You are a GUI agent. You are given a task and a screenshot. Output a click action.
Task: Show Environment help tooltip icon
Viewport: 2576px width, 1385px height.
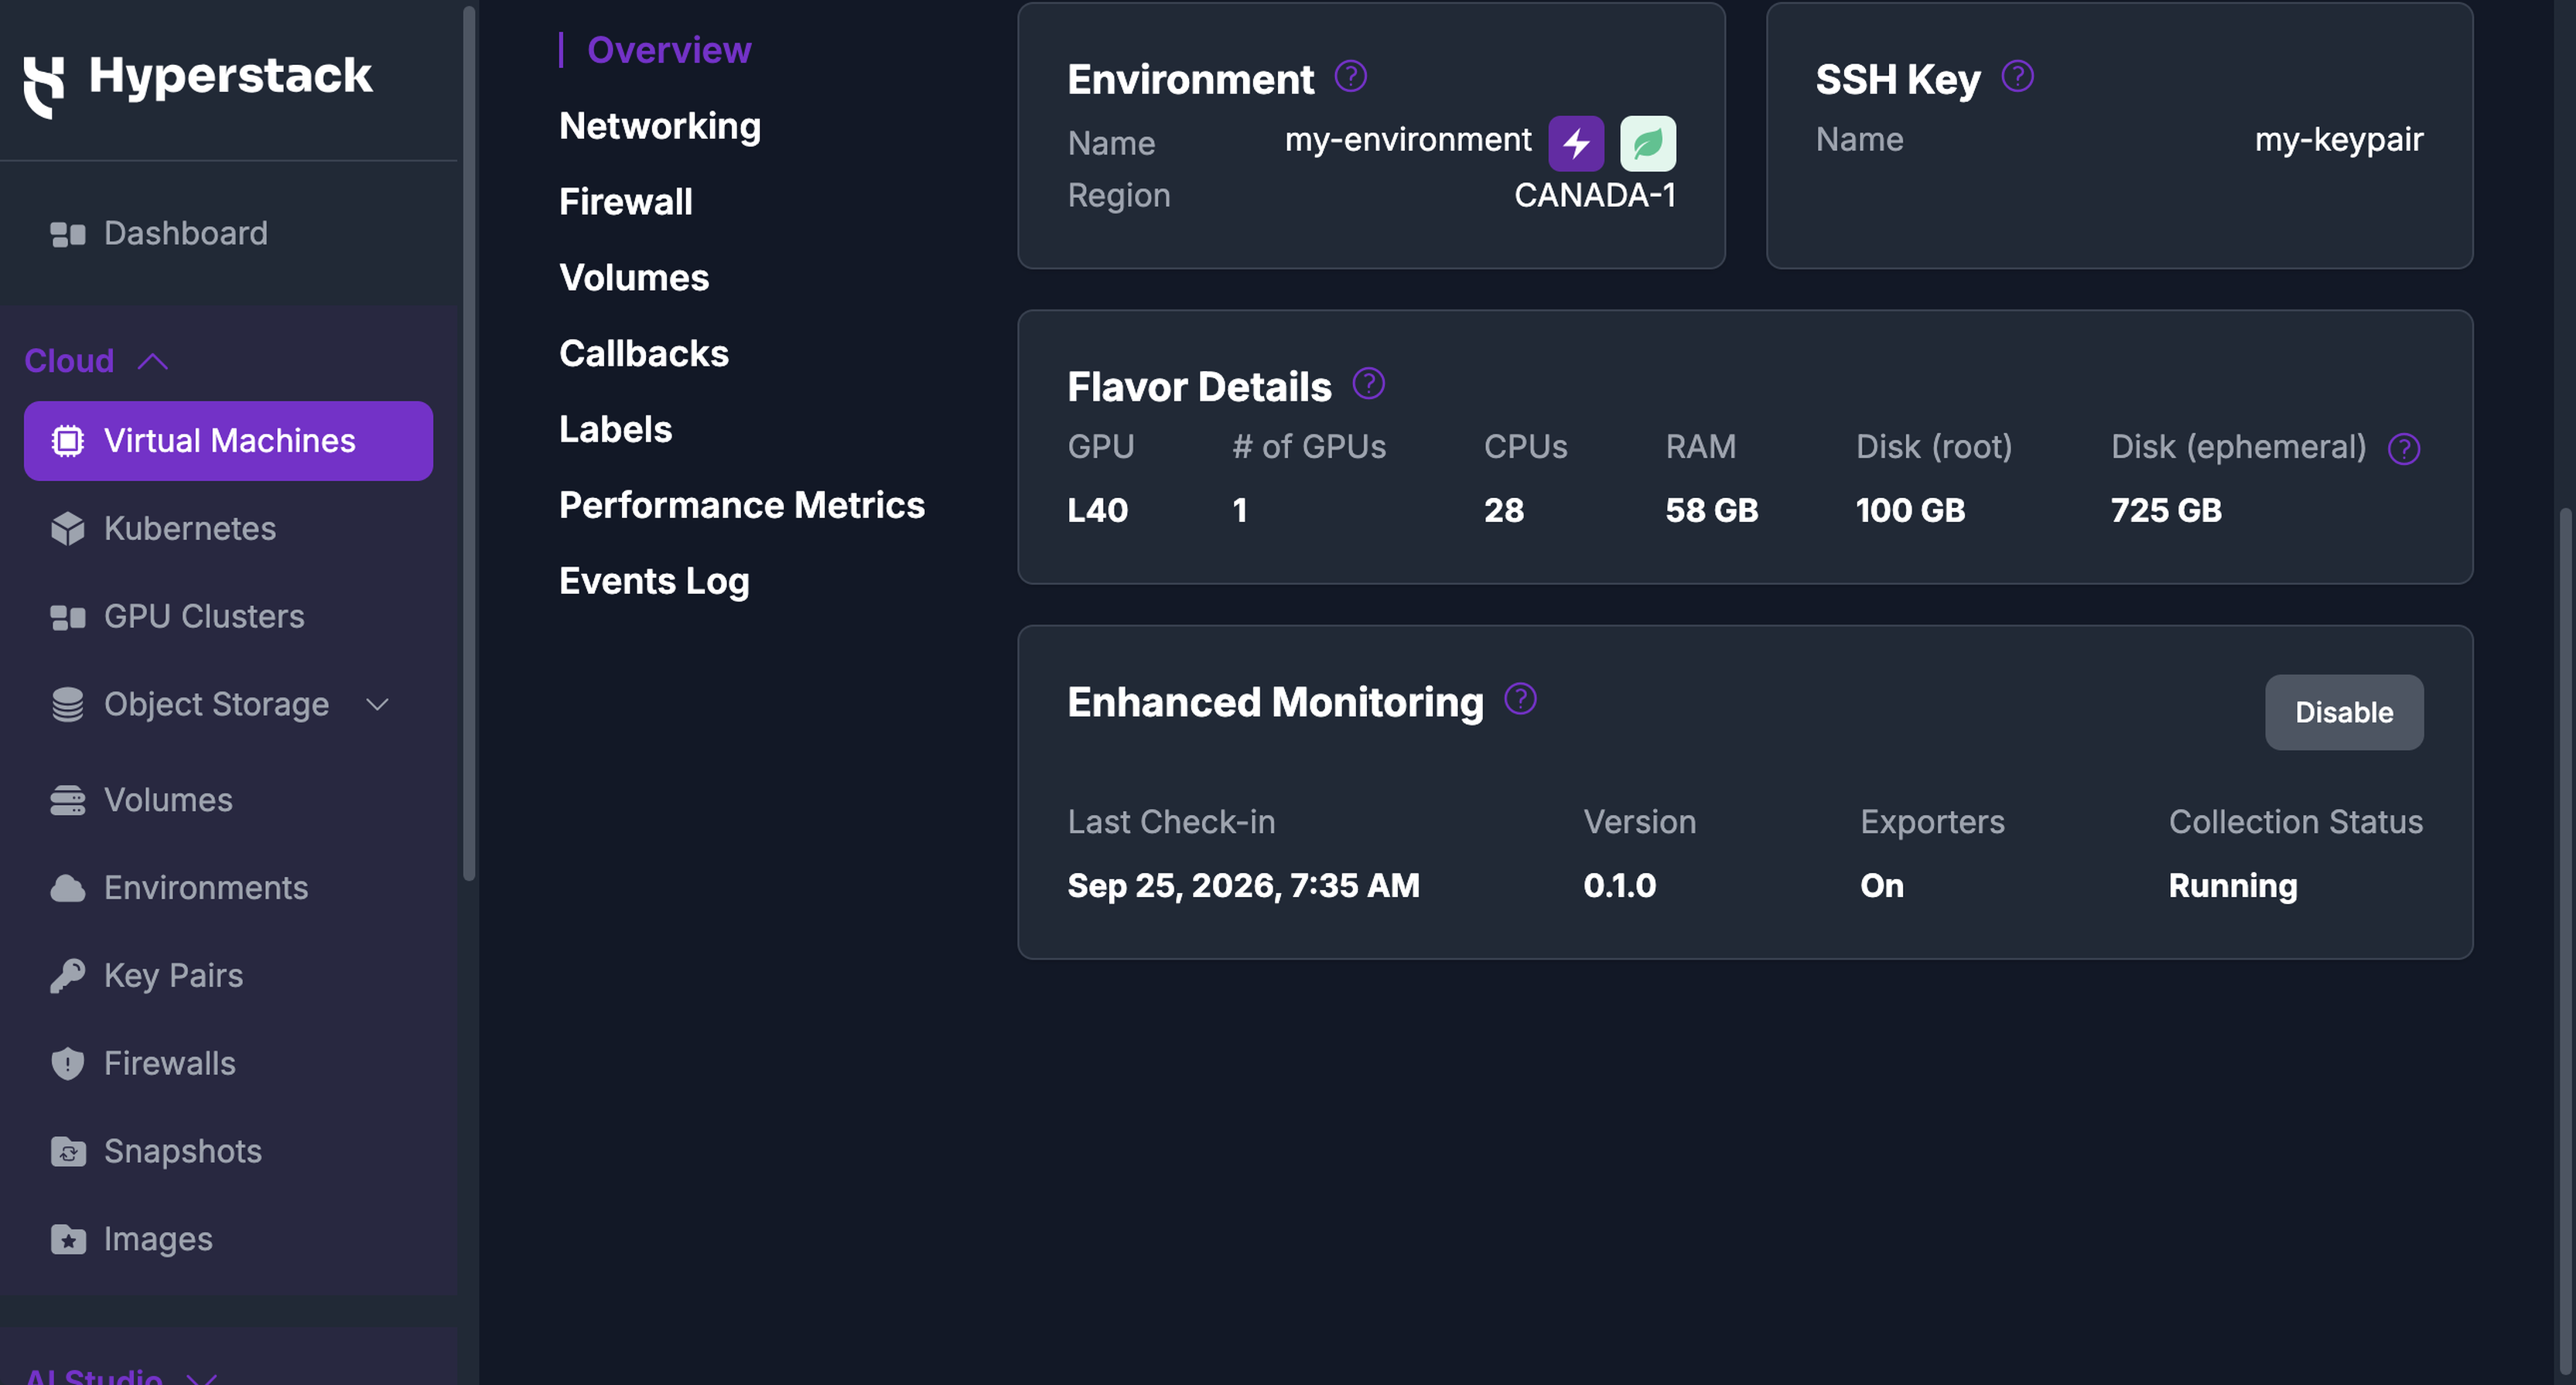click(x=1350, y=76)
